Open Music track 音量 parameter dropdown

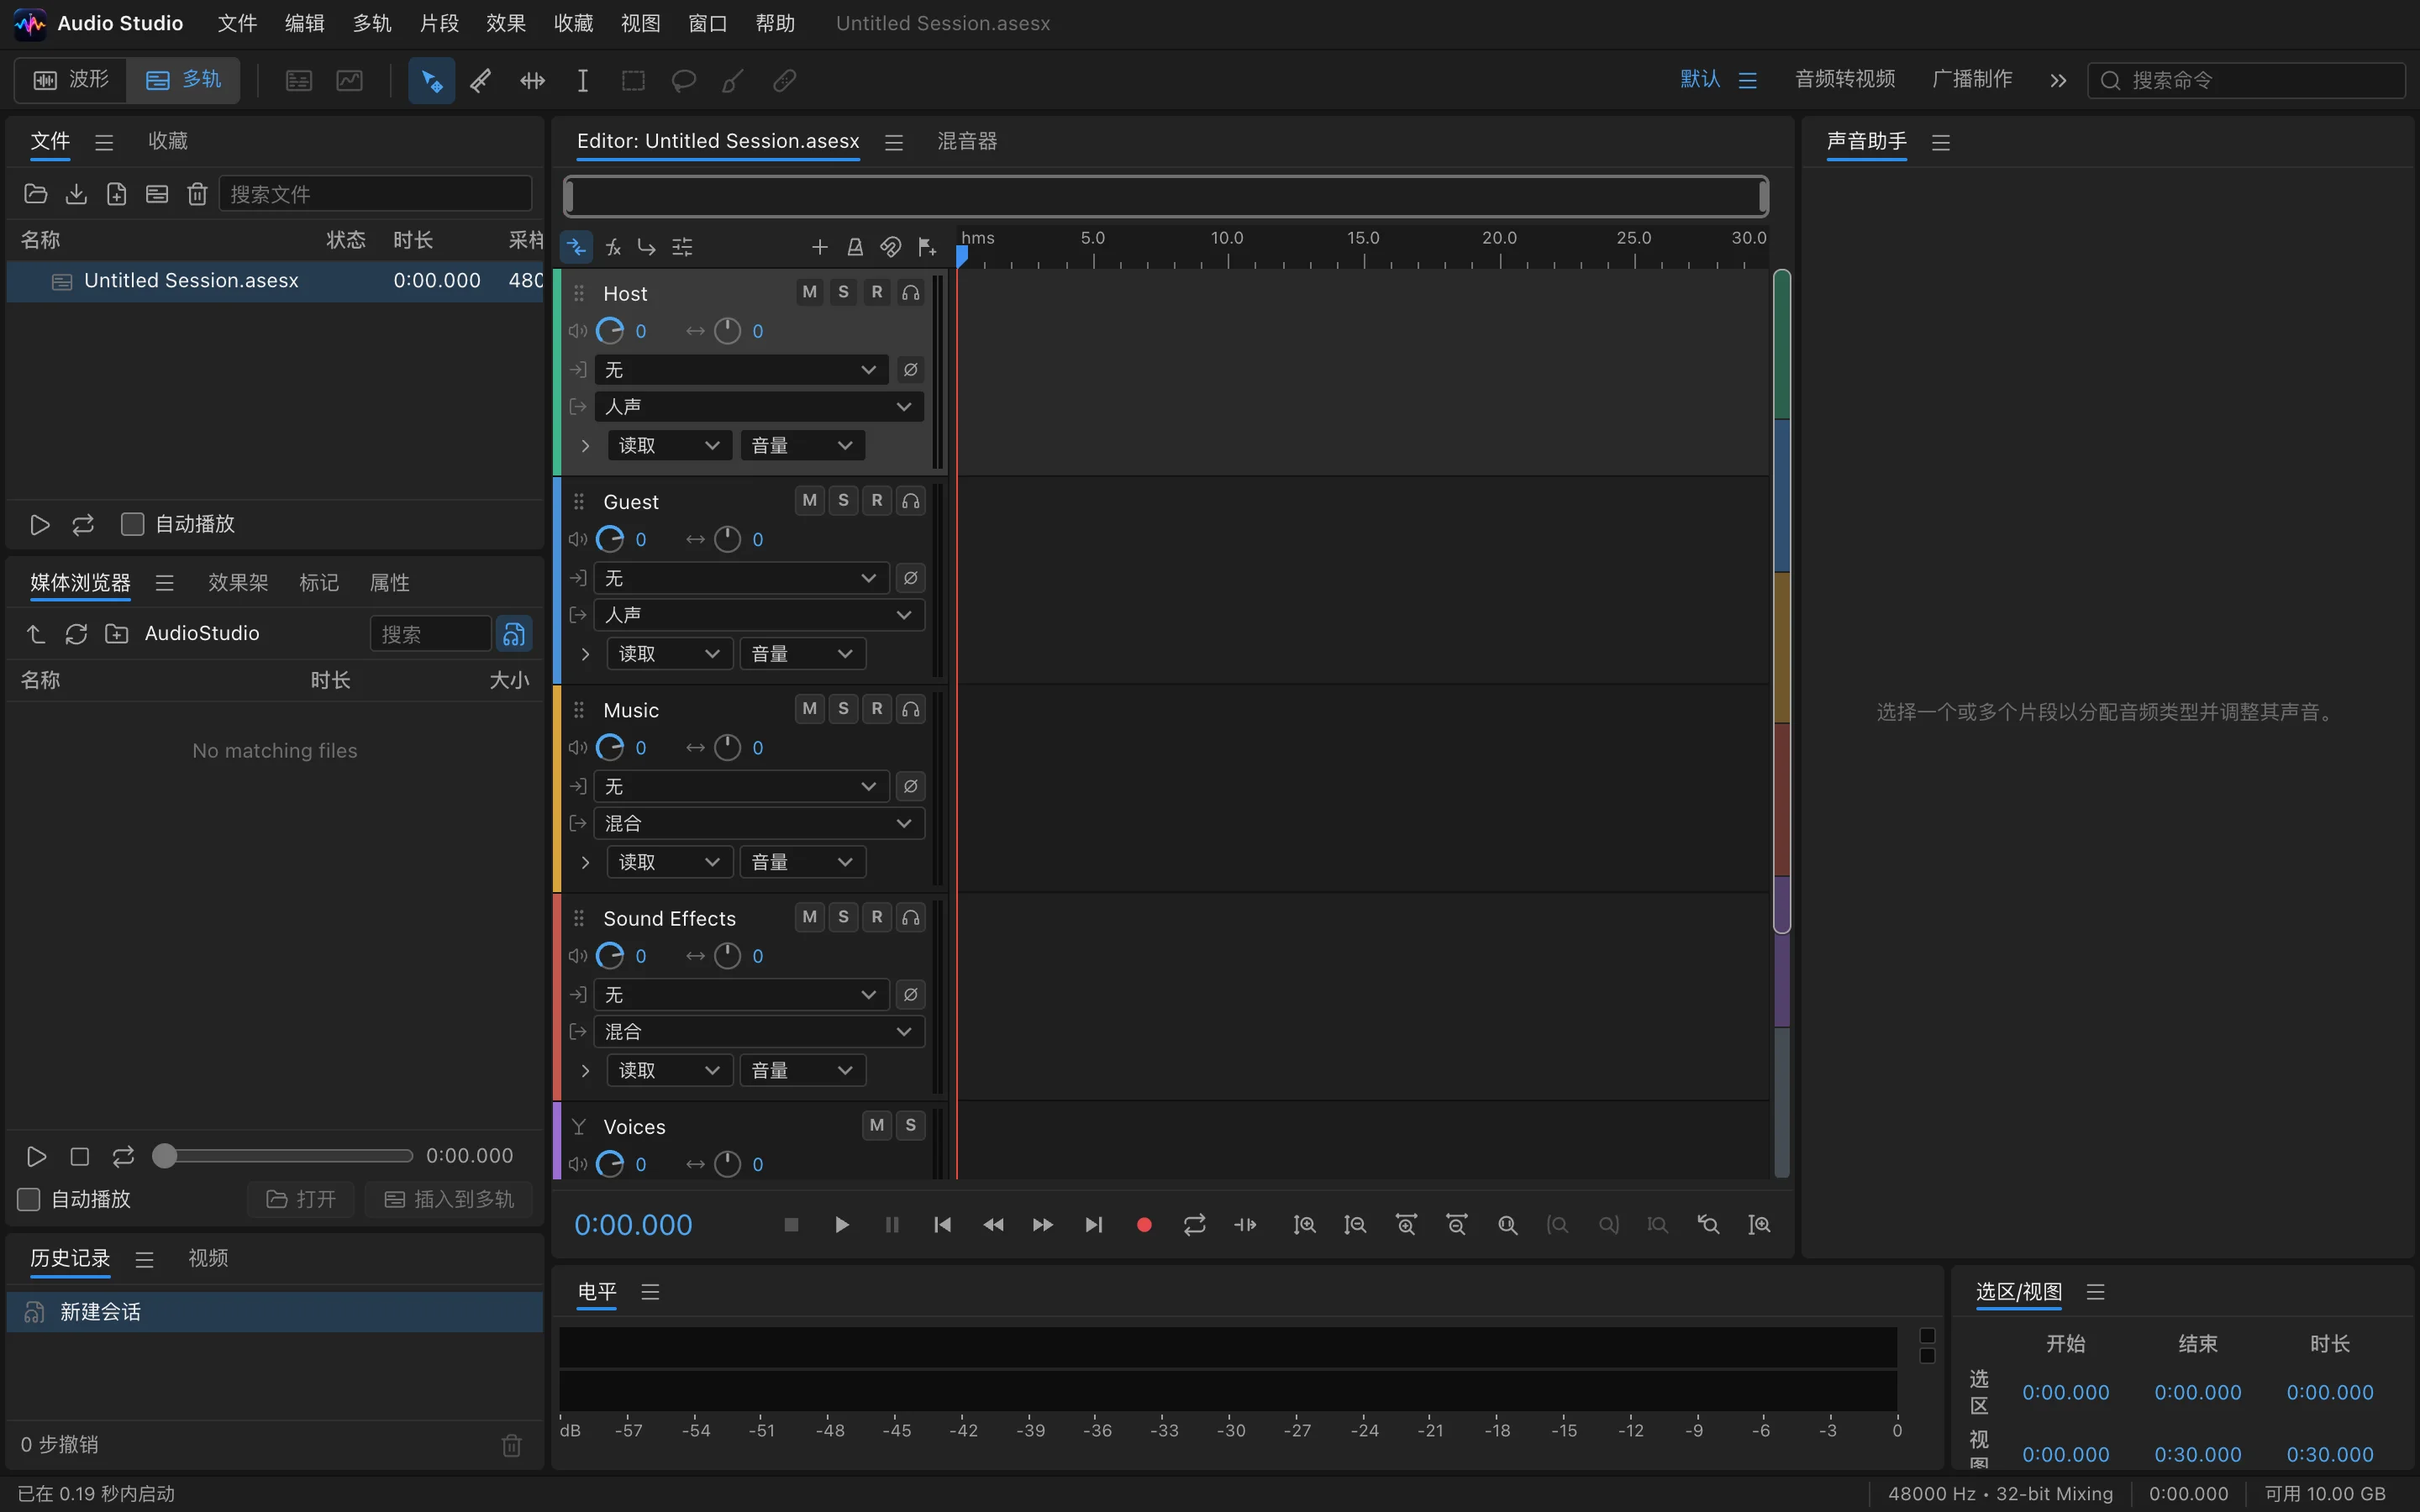coord(802,862)
